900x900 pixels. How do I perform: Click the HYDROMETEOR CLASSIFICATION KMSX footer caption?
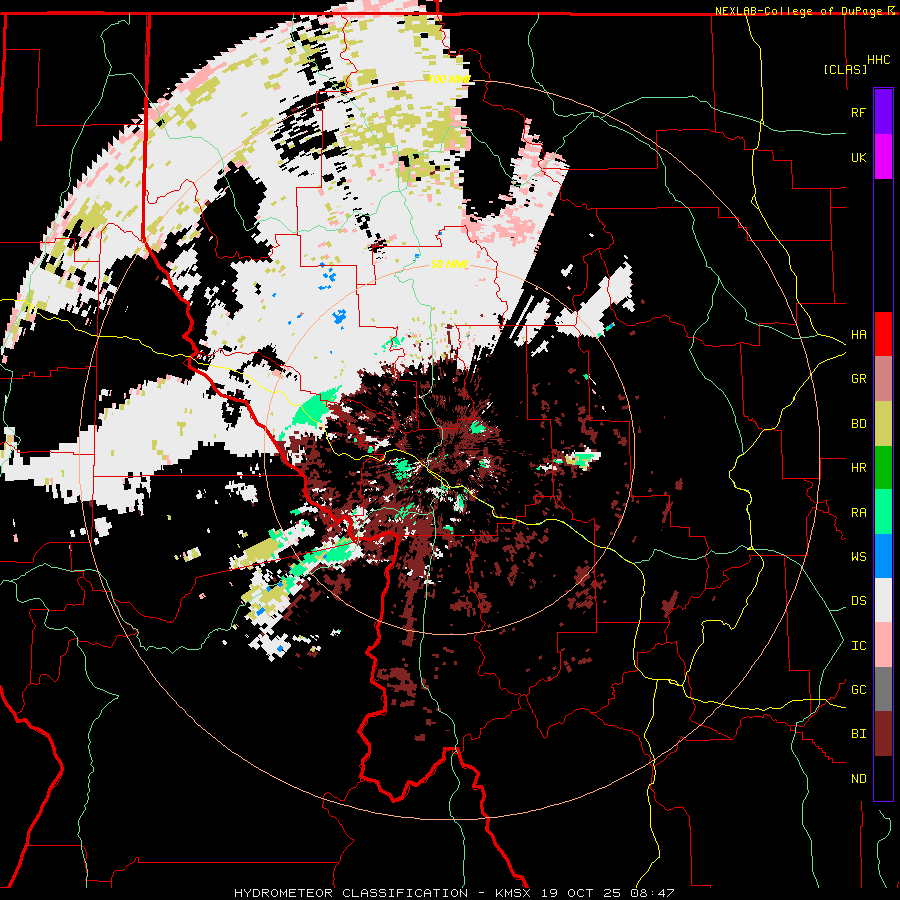(x=454, y=893)
